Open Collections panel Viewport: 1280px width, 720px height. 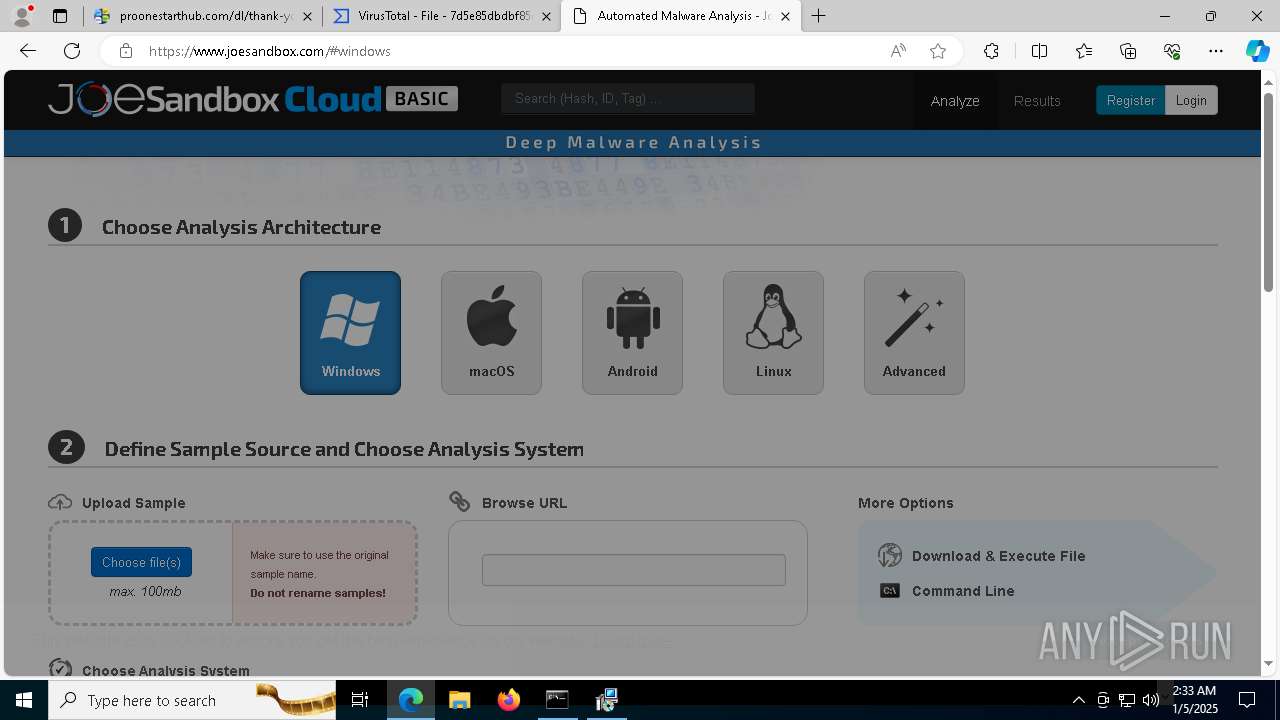pos(1128,51)
